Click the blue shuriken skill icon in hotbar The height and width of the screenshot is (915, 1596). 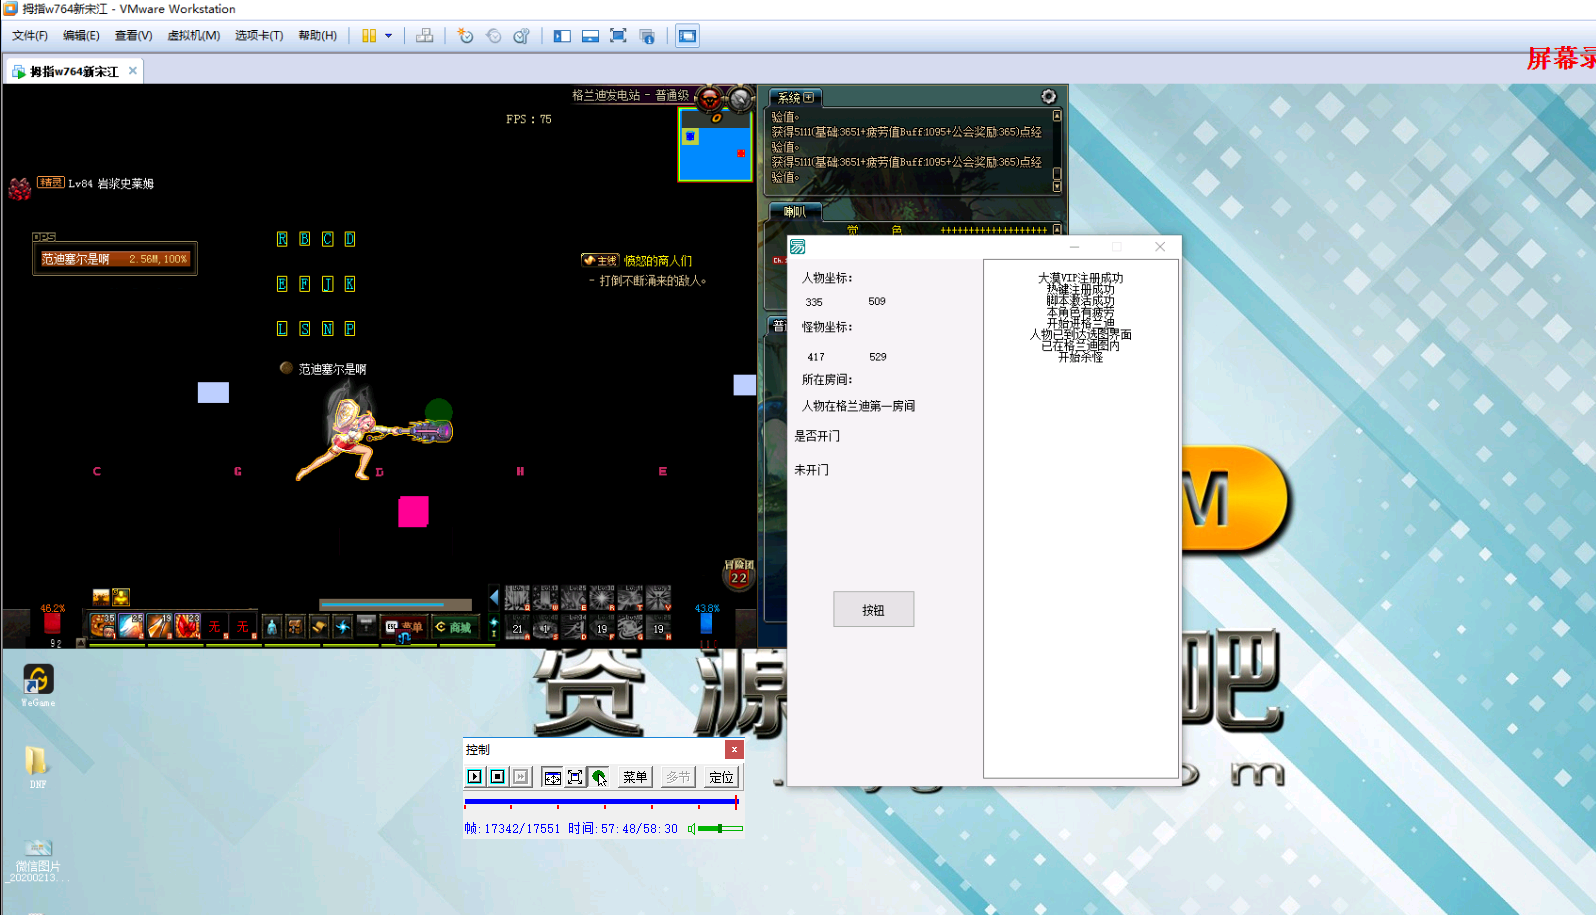click(x=343, y=627)
